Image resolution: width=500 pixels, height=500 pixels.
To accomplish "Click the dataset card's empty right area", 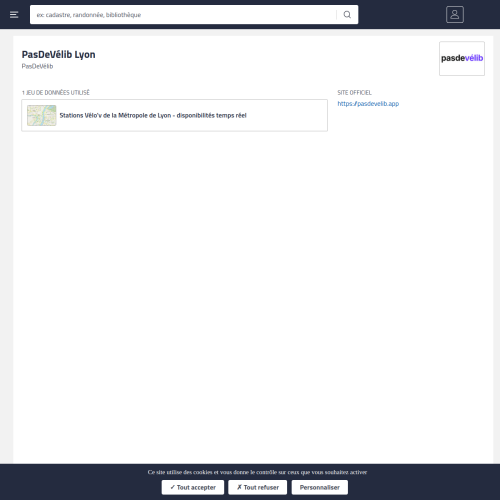I will click(287, 115).
